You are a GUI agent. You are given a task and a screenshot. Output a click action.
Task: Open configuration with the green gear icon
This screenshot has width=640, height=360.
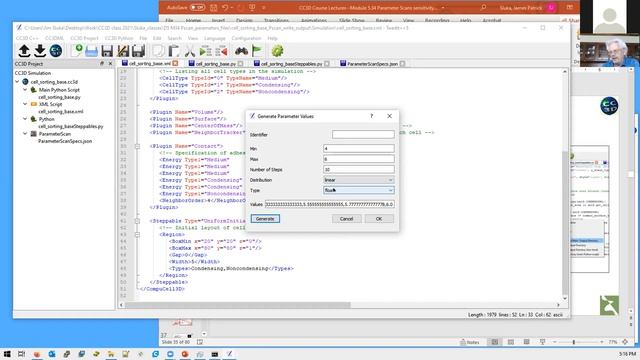click(277, 51)
